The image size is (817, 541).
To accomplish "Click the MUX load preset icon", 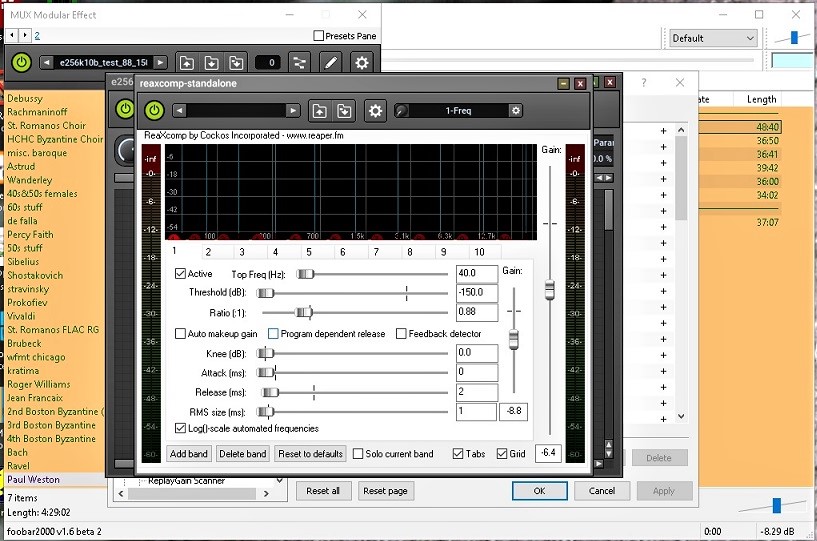I will [187, 63].
